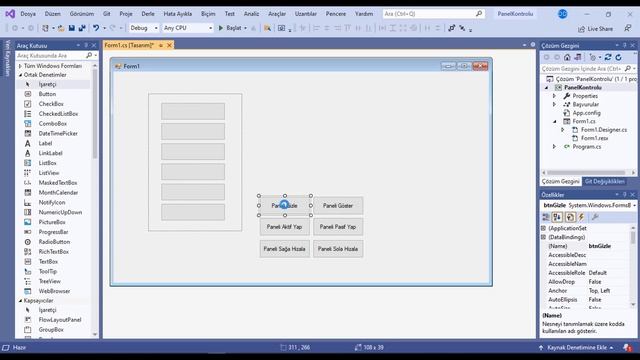640x360 pixels.
Task: Click the search icon in the Ara box
Action: click(479, 13)
